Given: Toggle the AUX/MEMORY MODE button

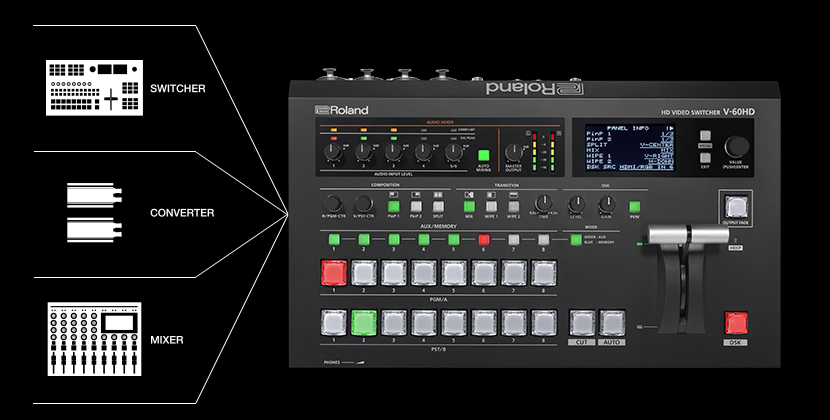Looking at the screenshot, I should (575, 239).
